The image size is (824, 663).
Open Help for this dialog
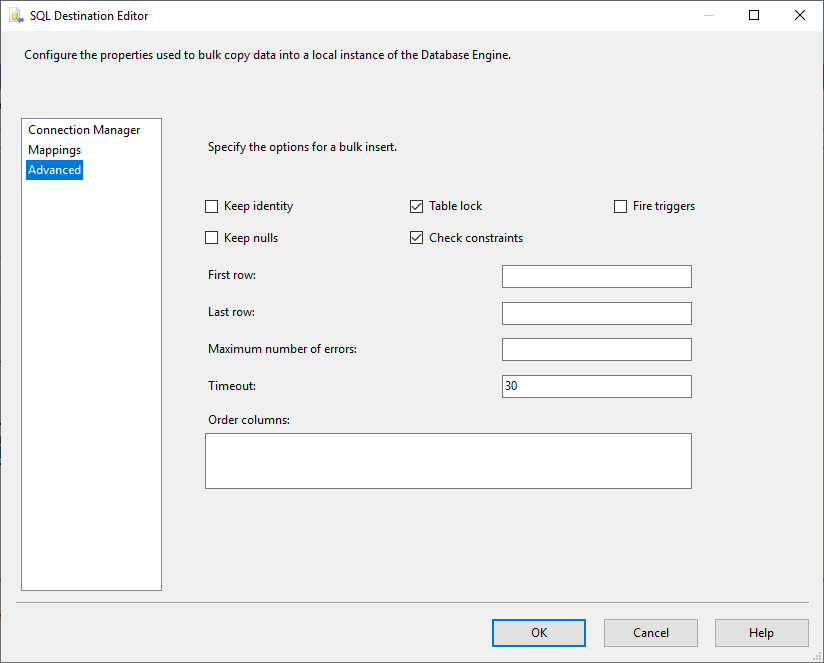[761, 632]
